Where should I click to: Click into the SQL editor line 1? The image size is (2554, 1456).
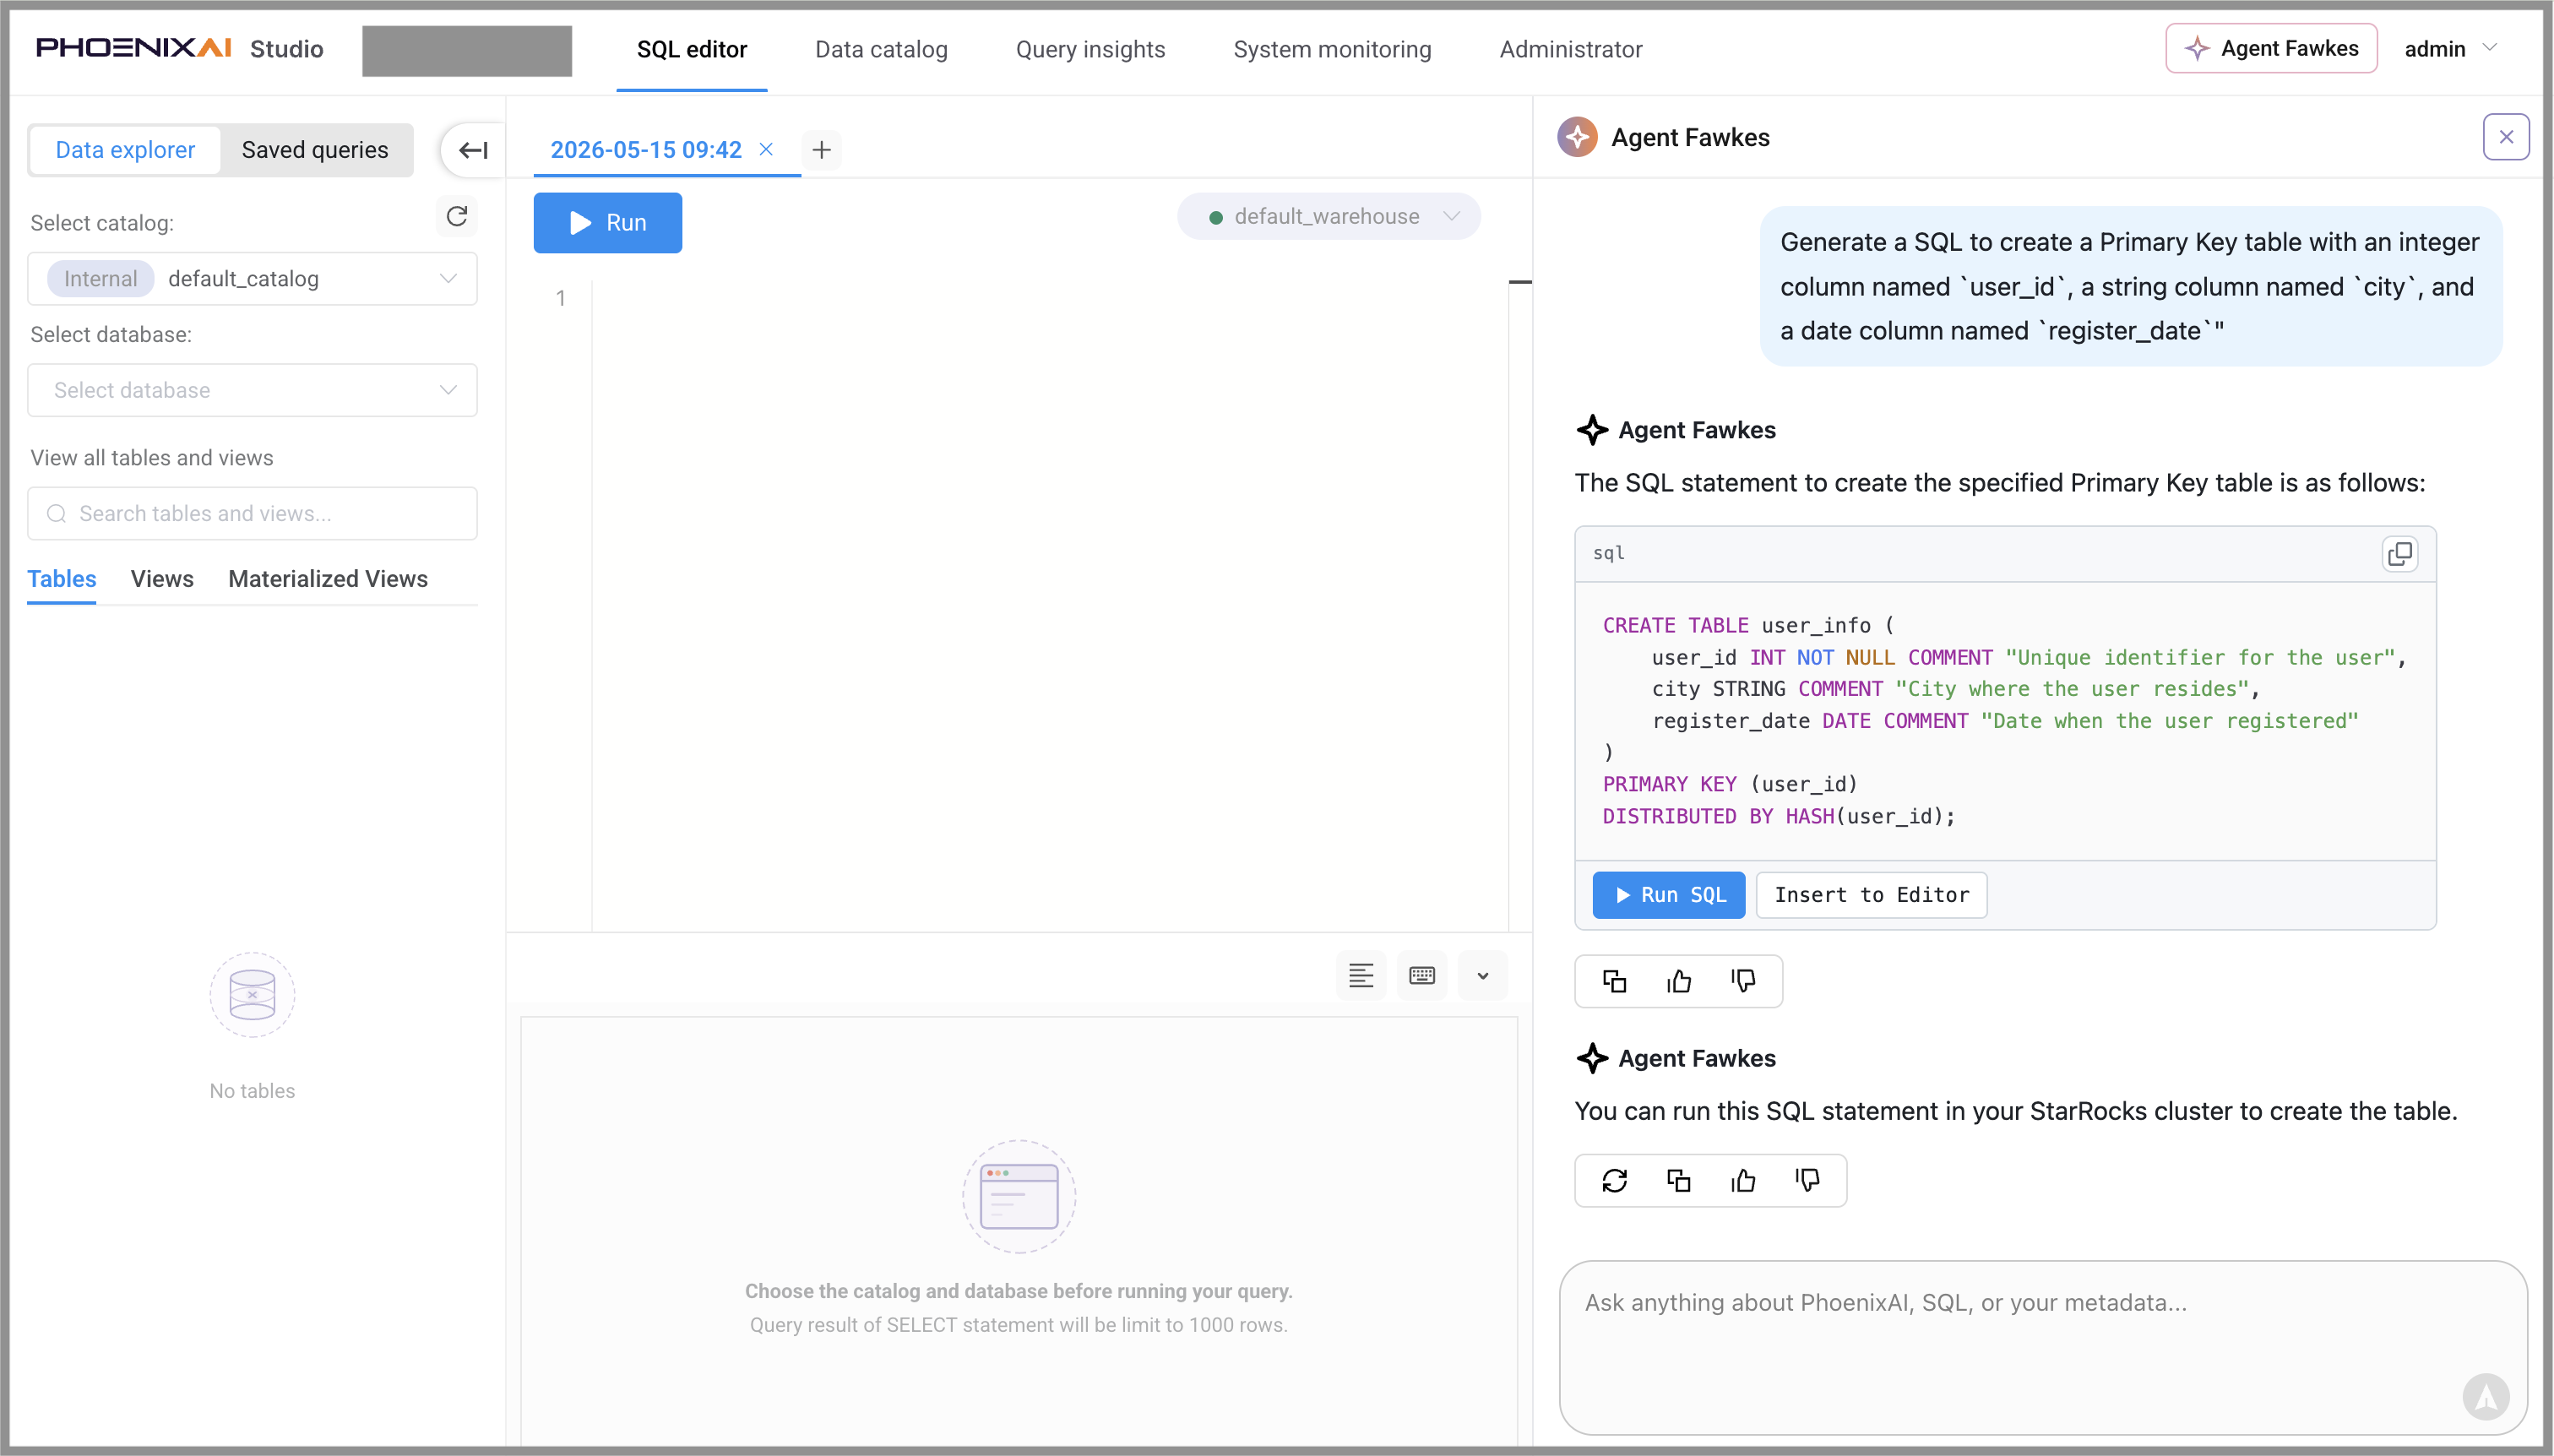pos(1050,298)
